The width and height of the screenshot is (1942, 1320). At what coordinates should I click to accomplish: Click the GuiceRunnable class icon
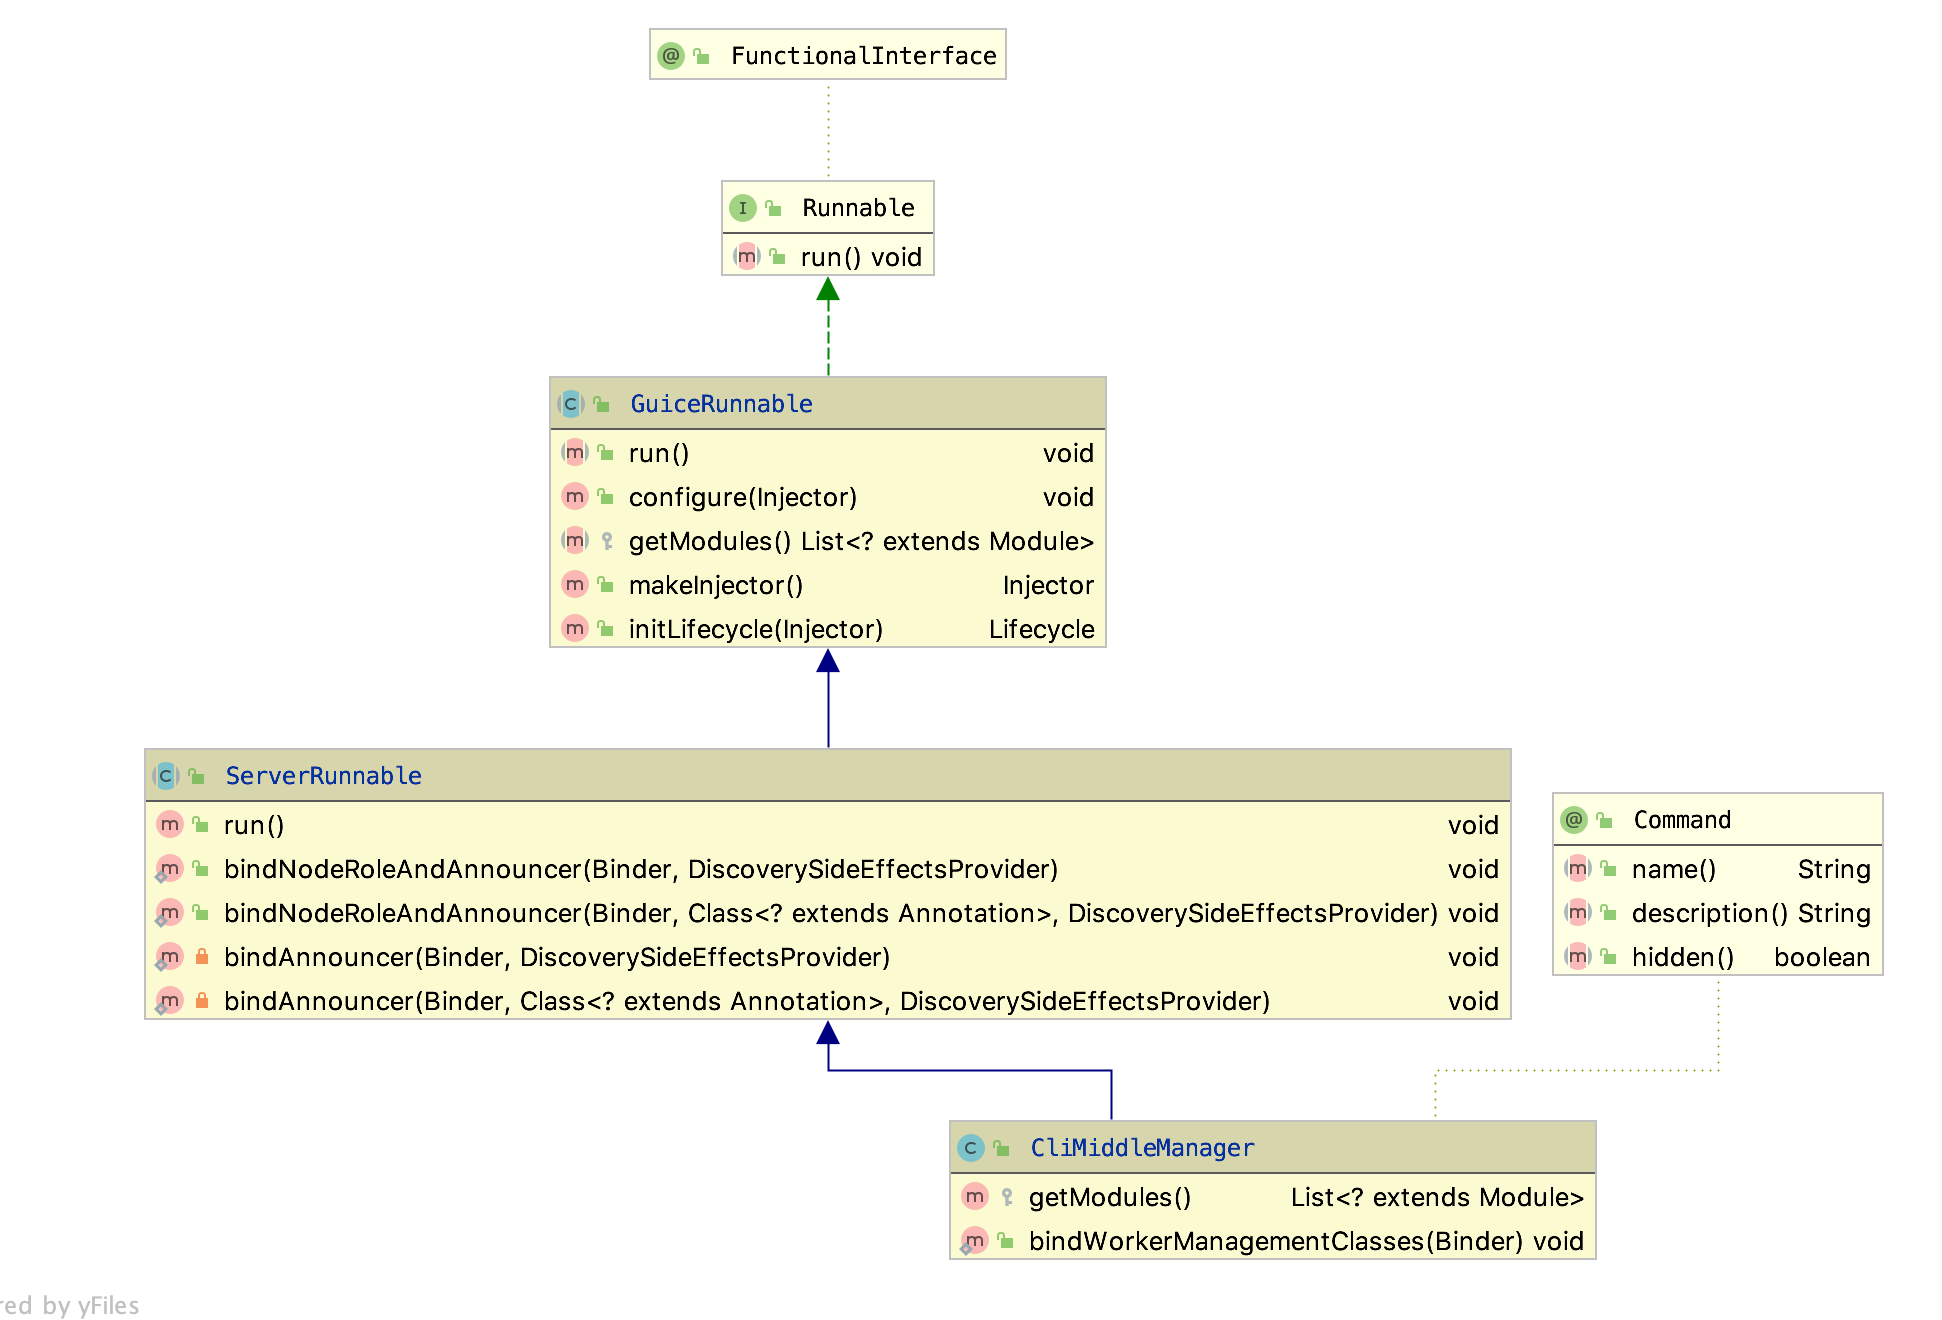[x=570, y=404]
